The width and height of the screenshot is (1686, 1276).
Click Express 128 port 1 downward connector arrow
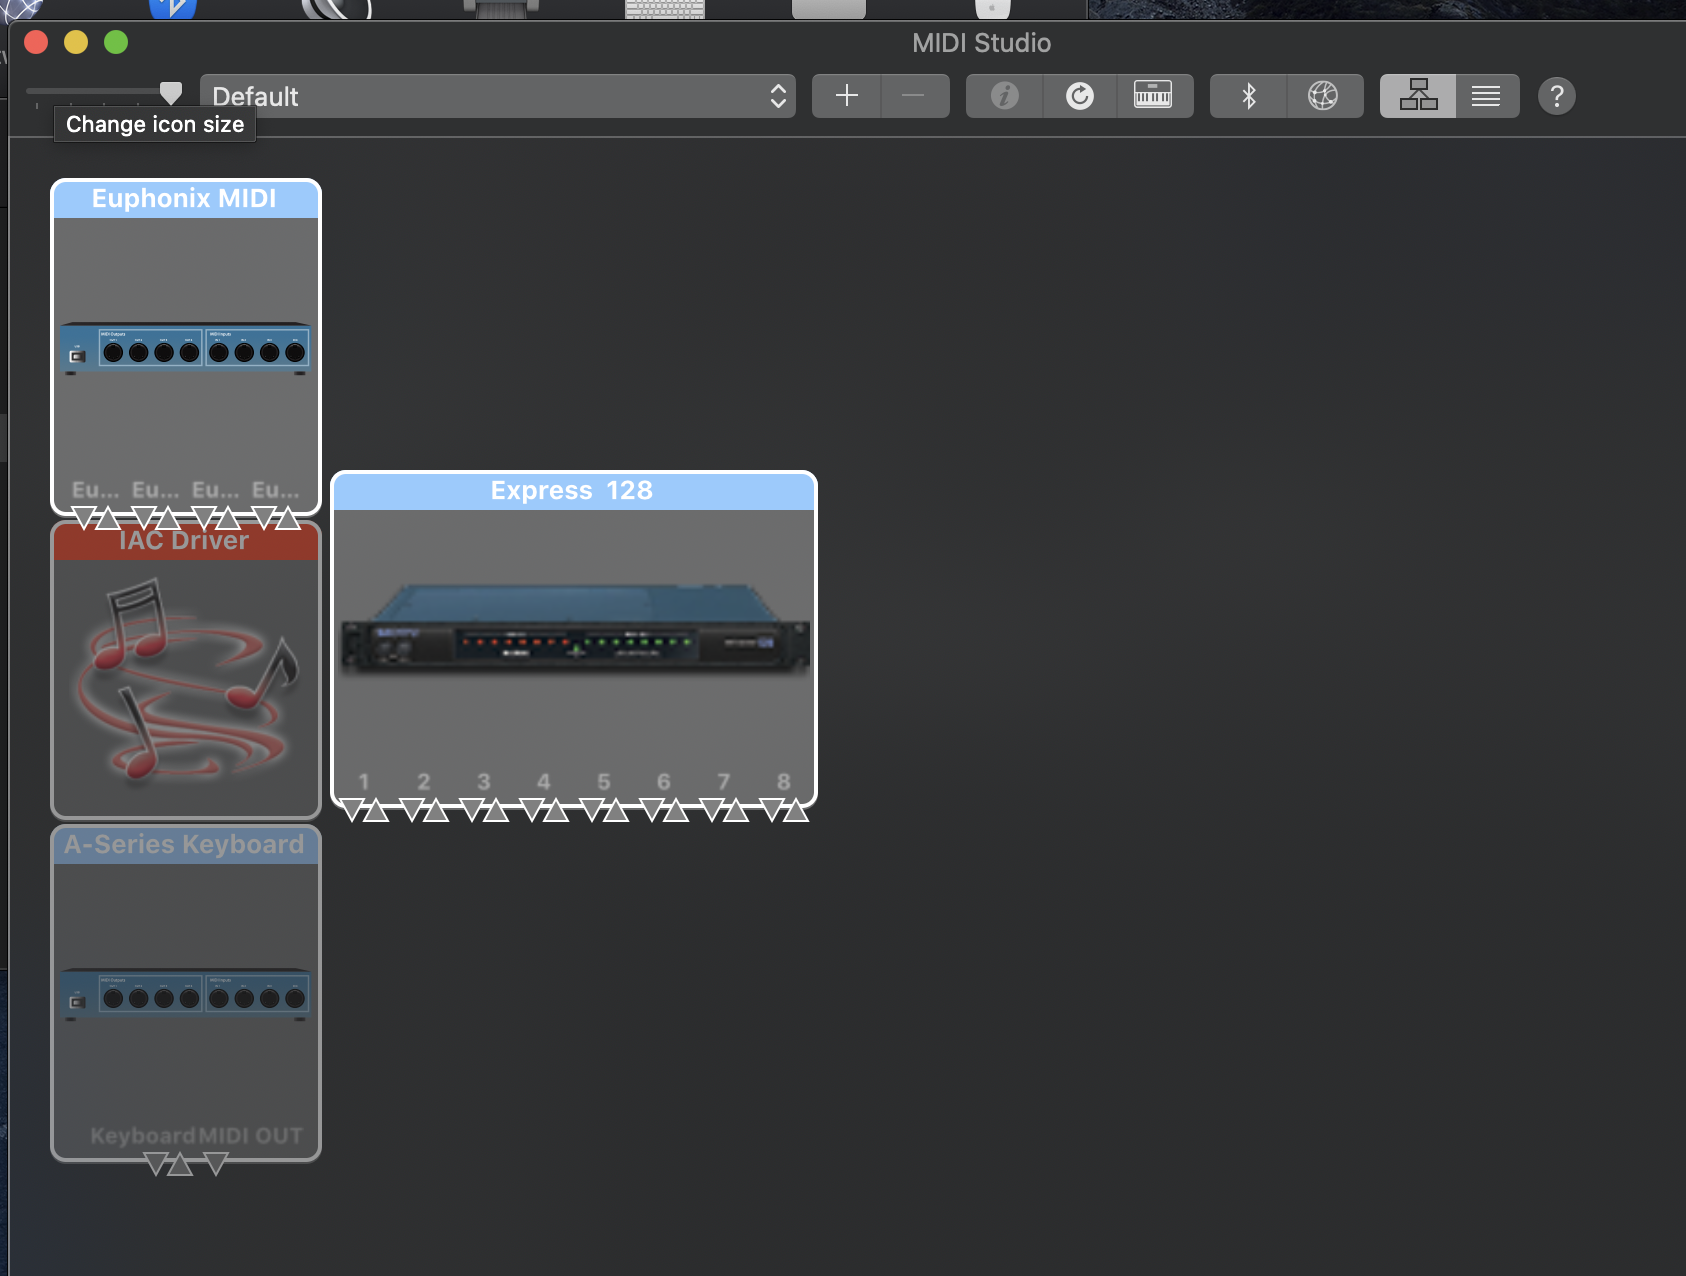click(352, 809)
